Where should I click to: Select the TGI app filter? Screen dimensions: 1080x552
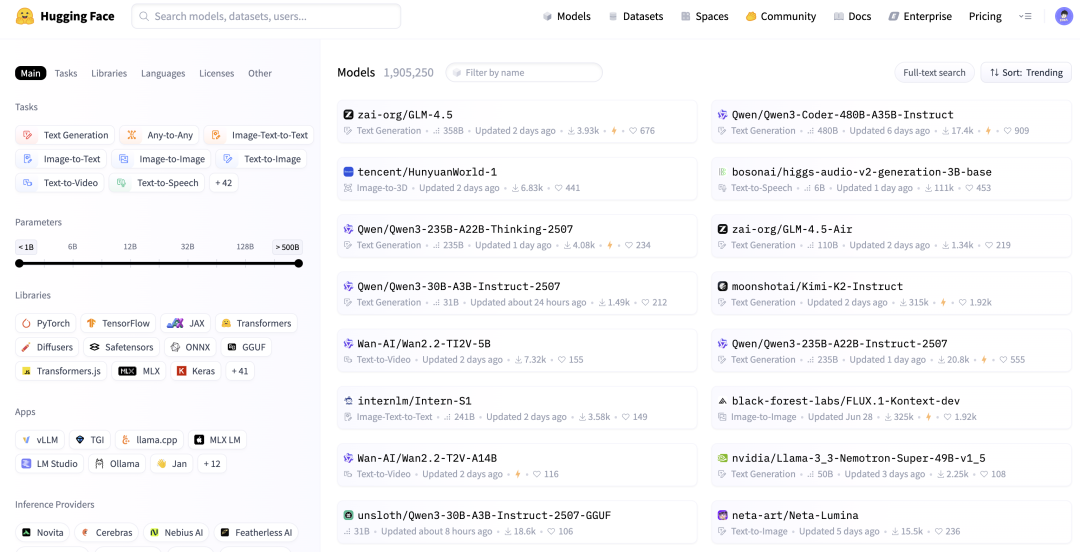90,440
